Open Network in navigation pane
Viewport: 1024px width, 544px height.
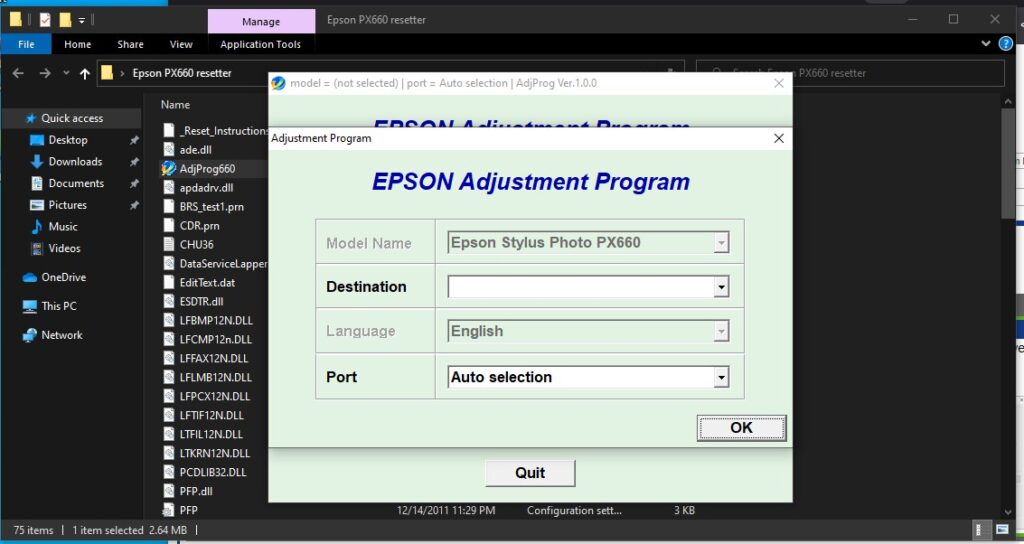coord(62,335)
